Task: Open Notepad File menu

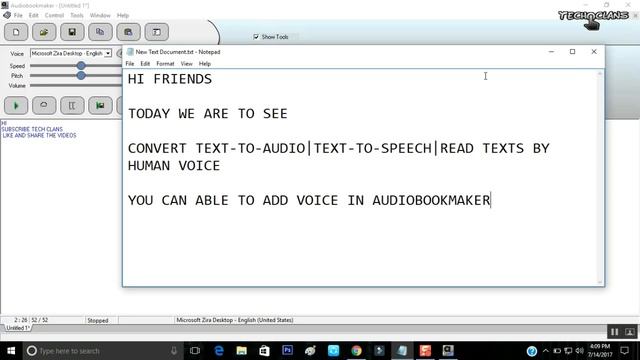Action: [130, 64]
